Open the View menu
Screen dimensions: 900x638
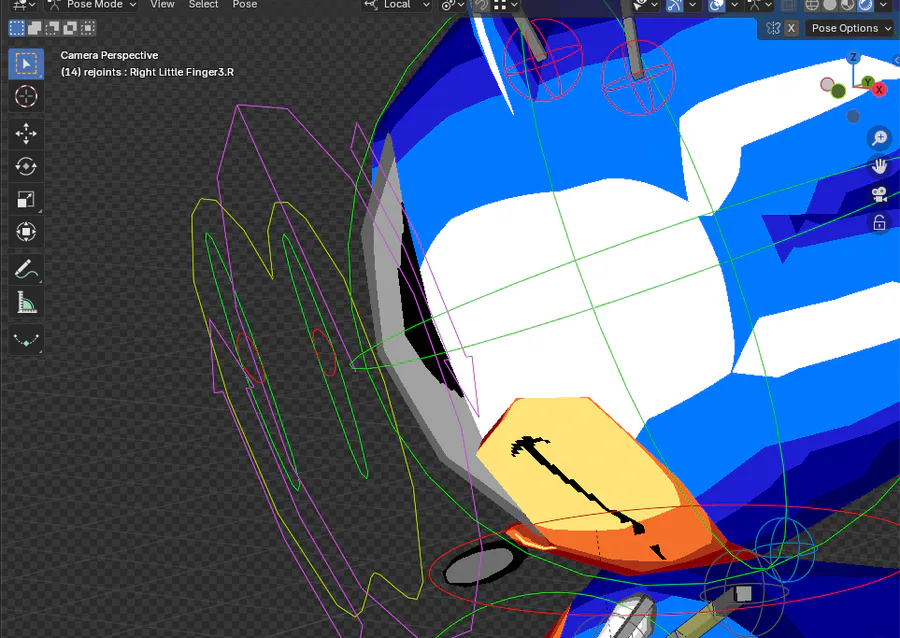tap(162, 5)
